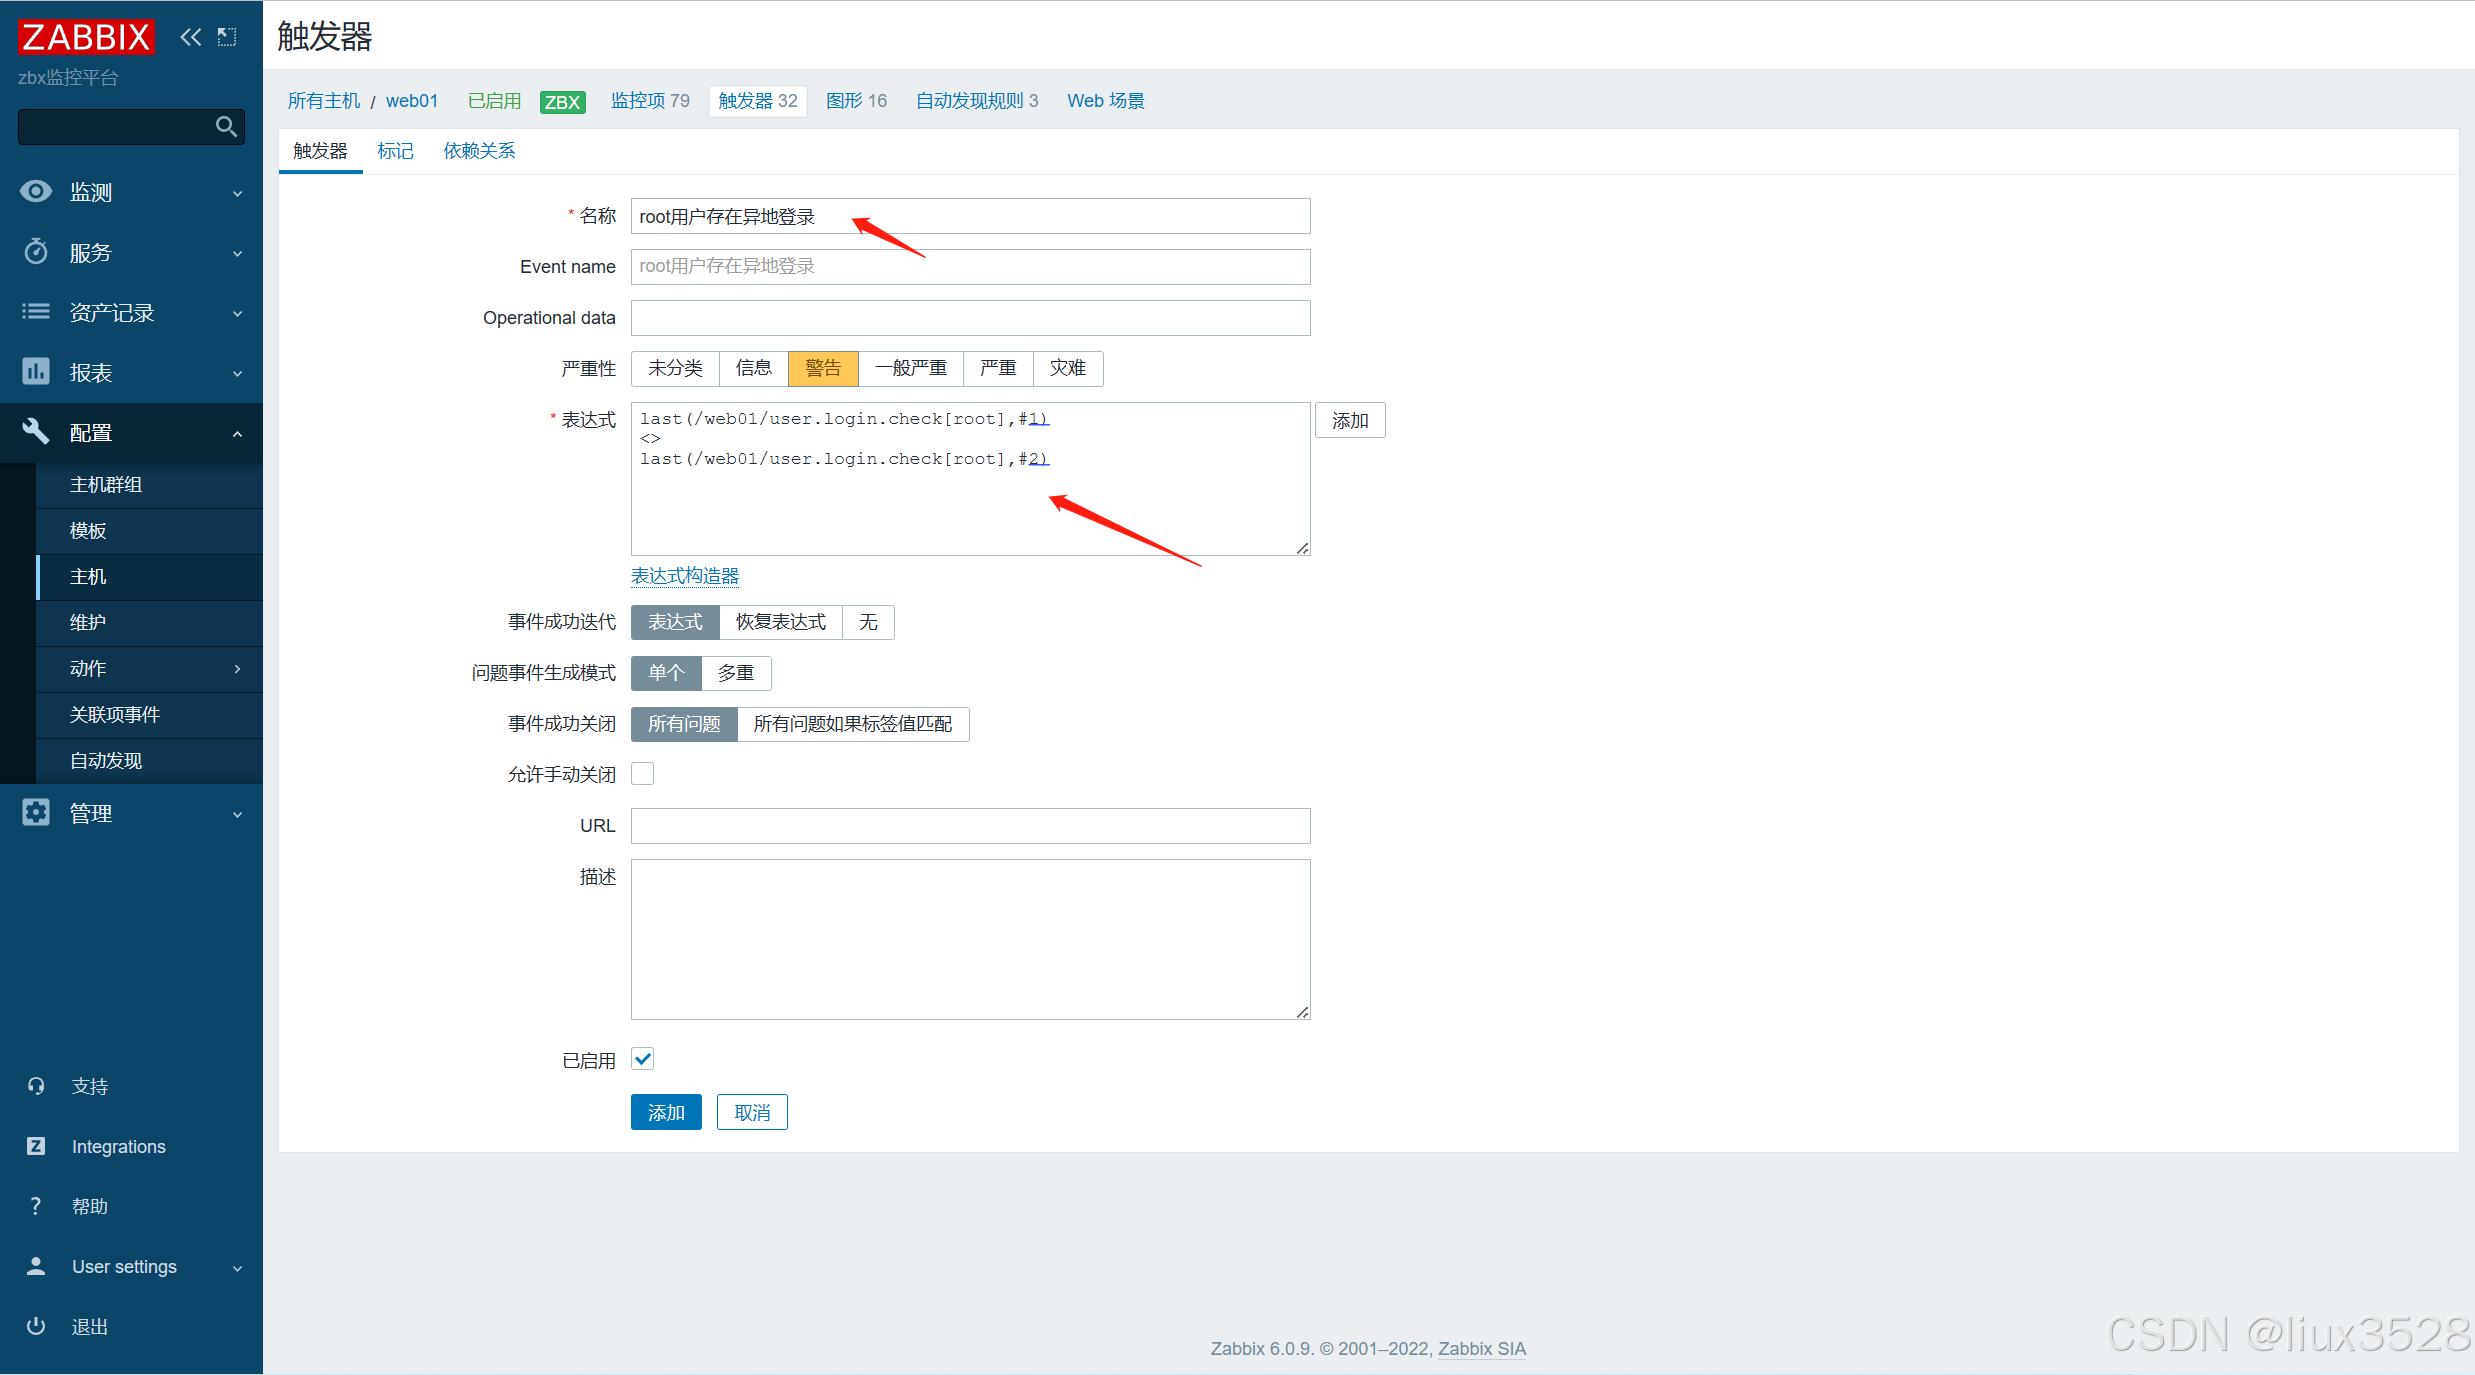Open 自动发现 in the sidebar
This screenshot has height=1375, width=2475.
[x=150, y=761]
